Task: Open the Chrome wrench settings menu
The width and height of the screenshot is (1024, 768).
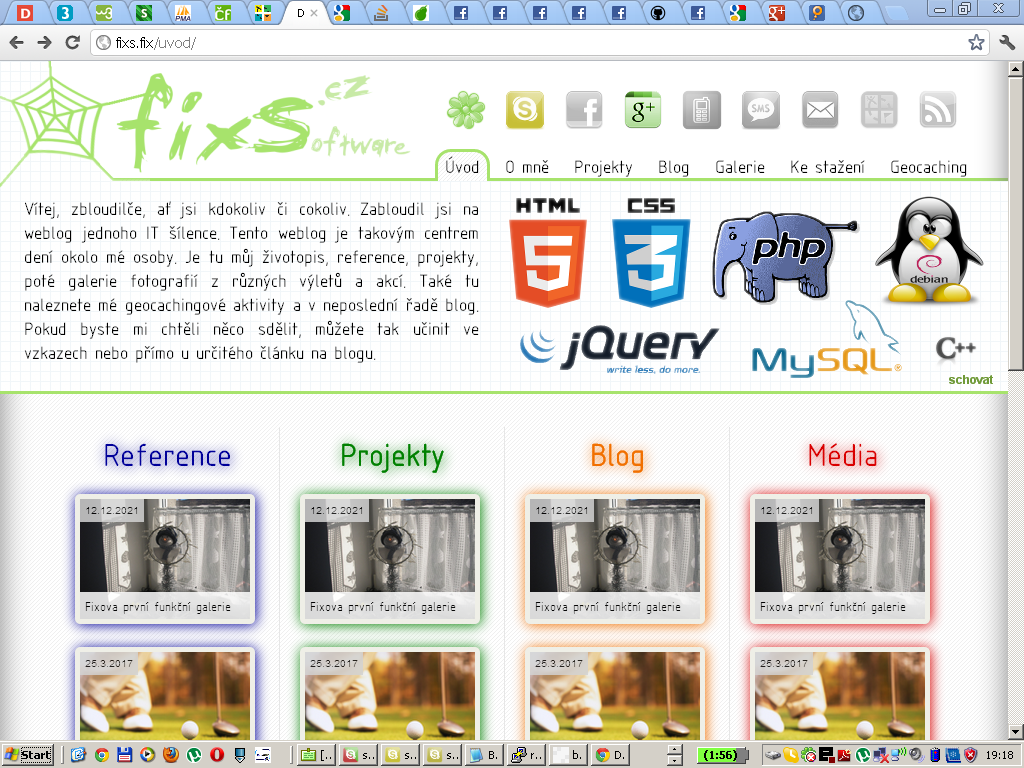Action: coord(1007,42)
